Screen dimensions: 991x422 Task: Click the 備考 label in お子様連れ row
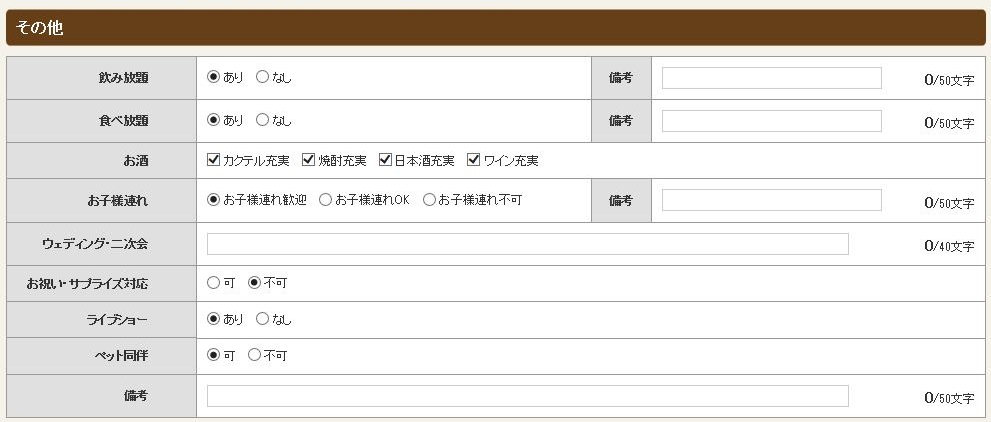(621, 200)
